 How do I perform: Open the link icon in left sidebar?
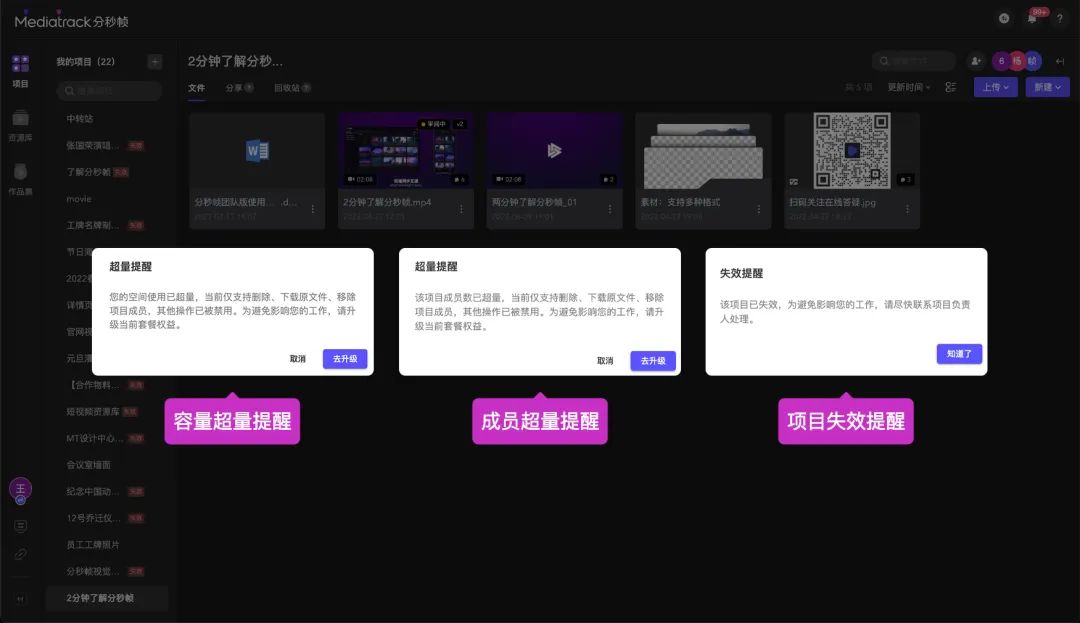[20, 554]
